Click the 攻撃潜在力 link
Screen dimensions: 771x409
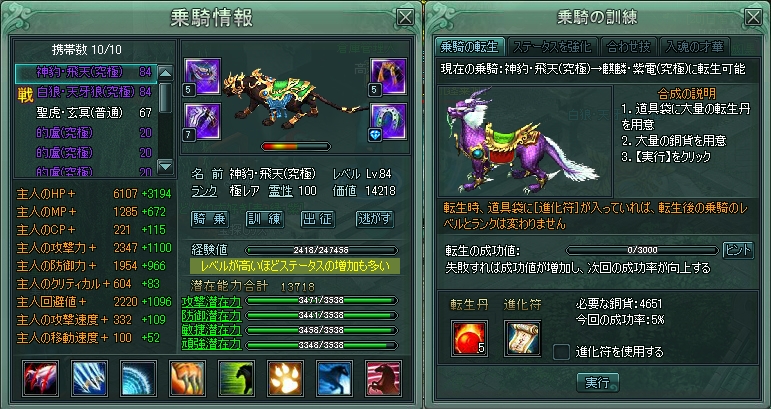click(x=211, y=301)
